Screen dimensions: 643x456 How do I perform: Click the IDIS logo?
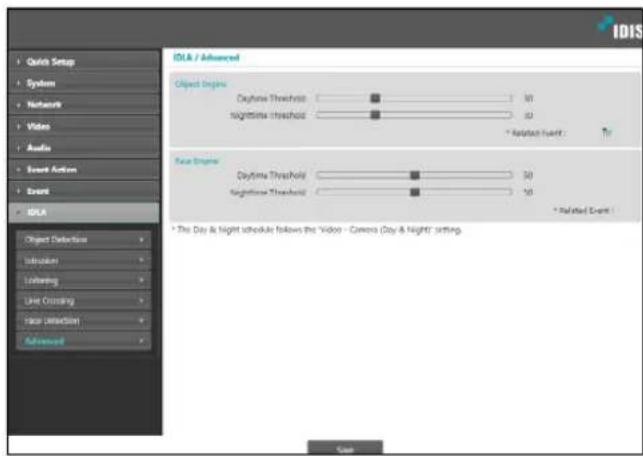coord(619,27)
